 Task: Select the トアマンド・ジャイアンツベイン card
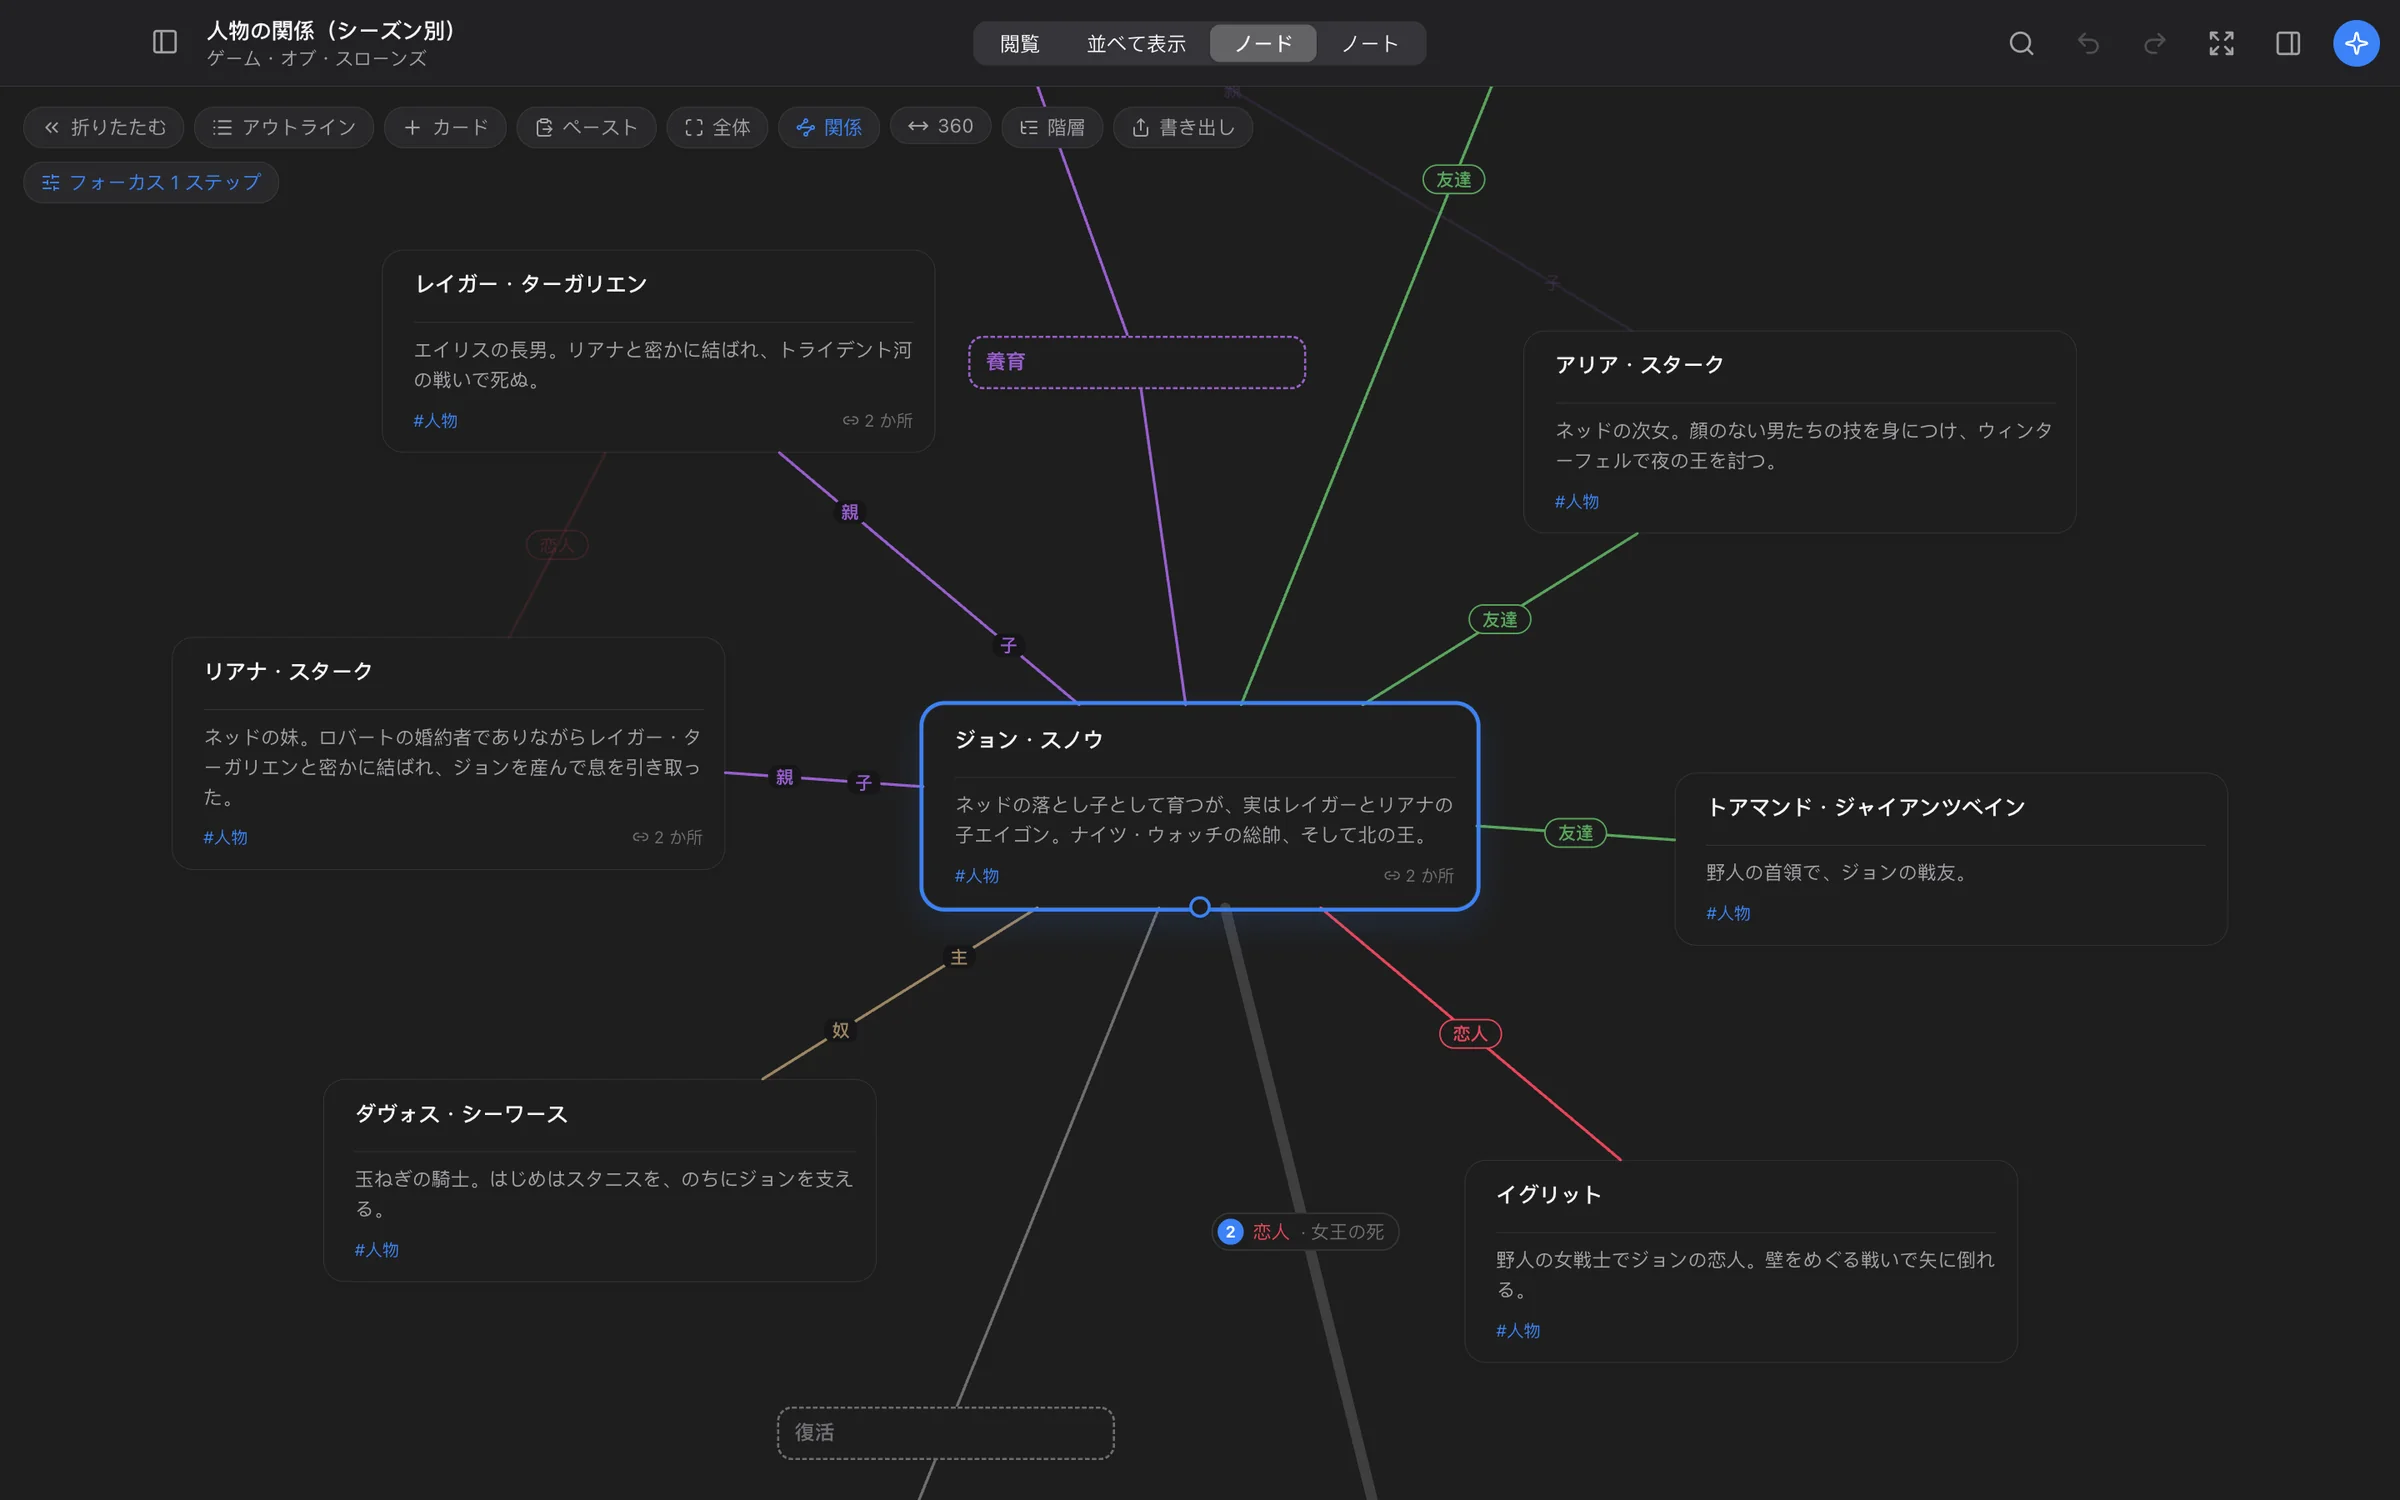1951,859
